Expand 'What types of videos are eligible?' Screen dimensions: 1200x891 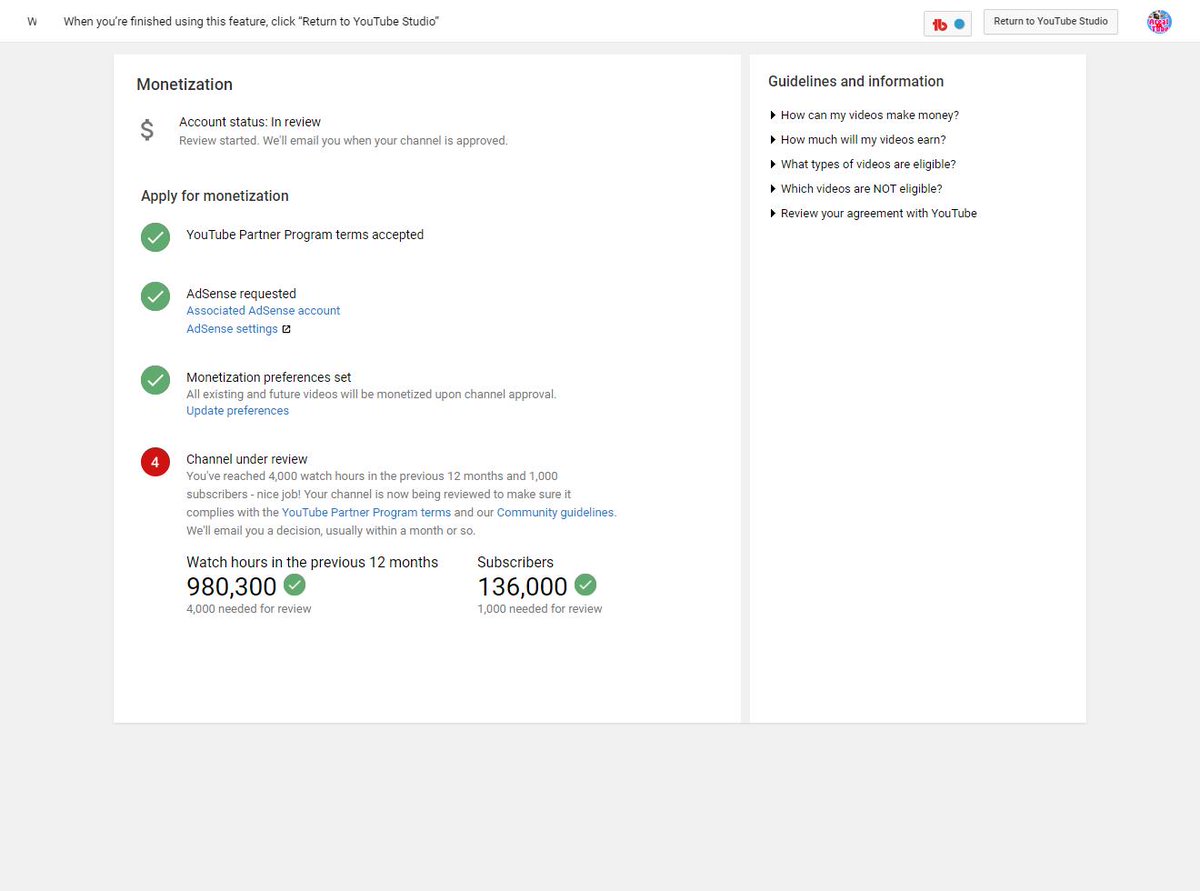point(862,164)
